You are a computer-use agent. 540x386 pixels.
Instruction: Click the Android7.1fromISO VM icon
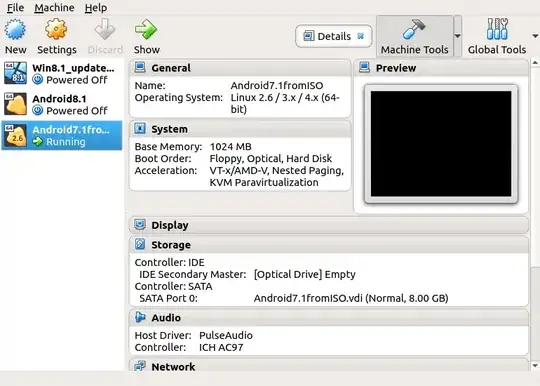pyautogui.click(x=15, y=135)
